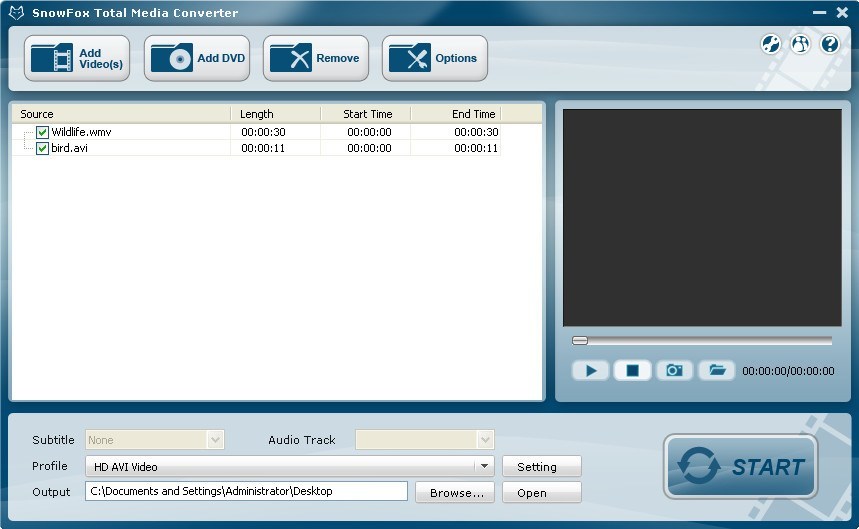Open the question mark help icon
859x529 pixels.
click(830, 44)
